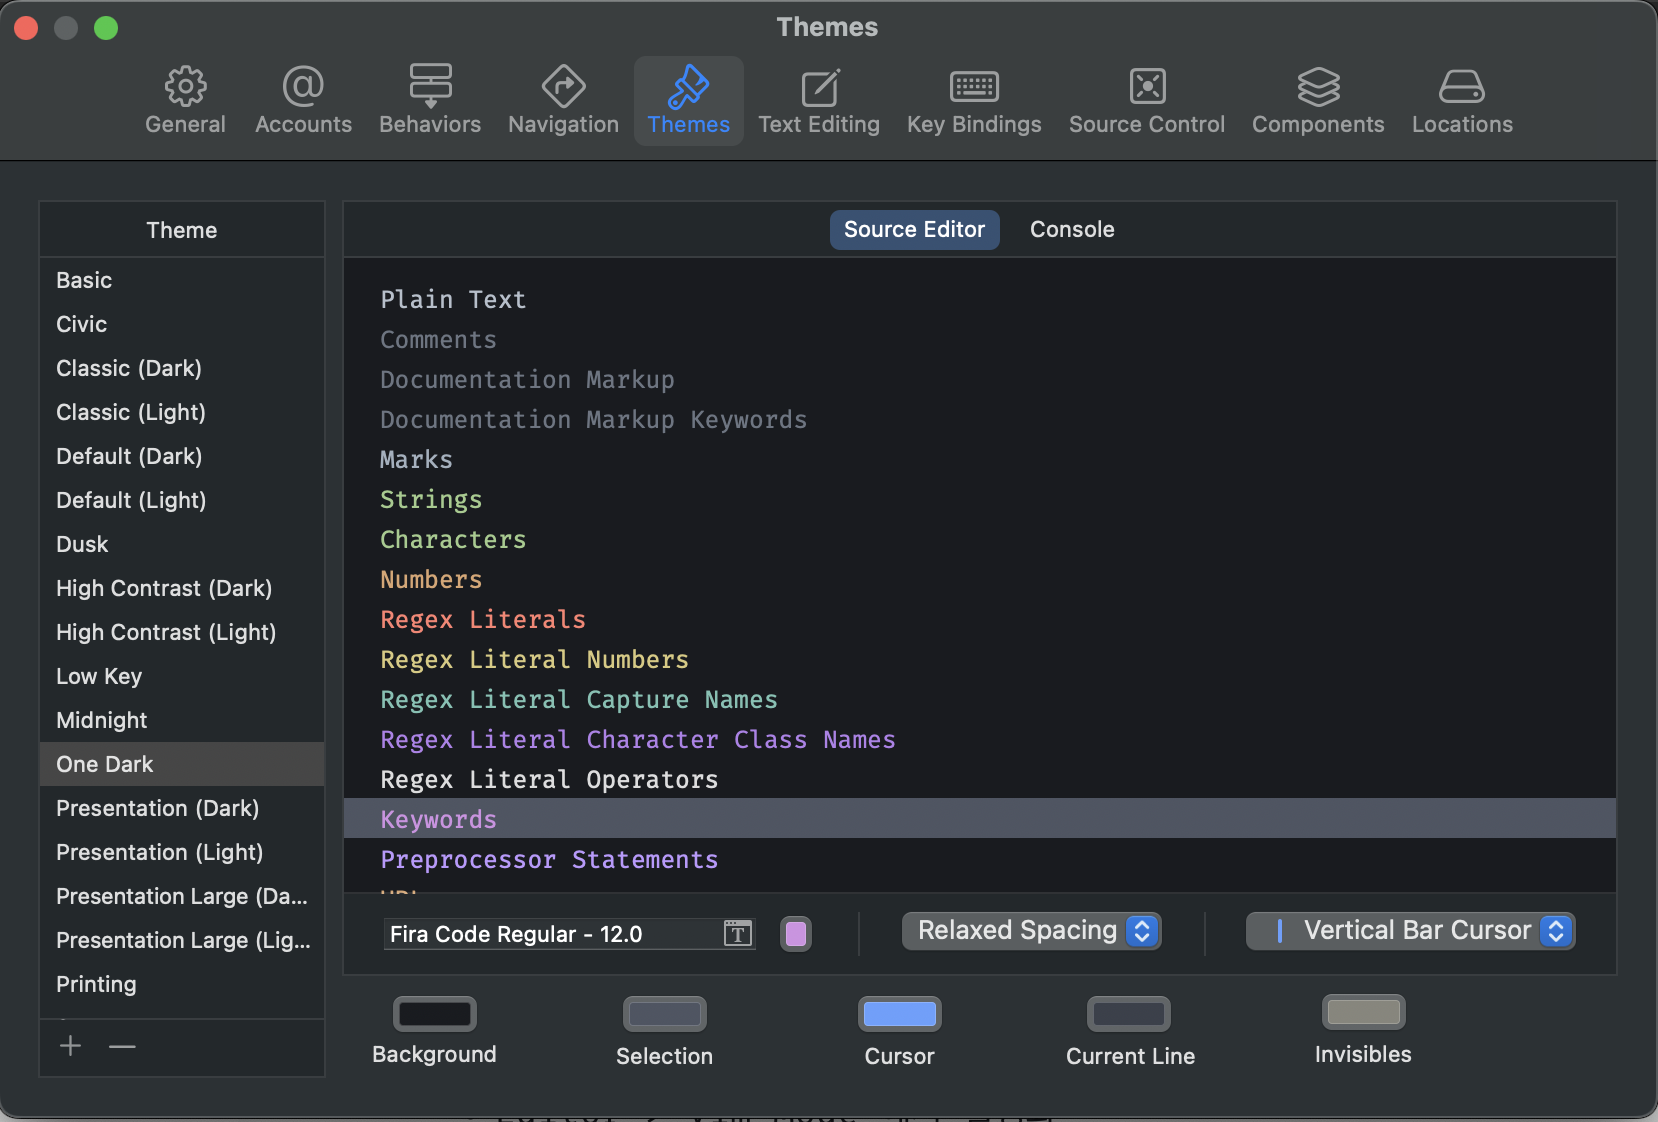This screenshot has height=1122, width=1658.
Task: Select the Keywords syntax row
Action: click(x=980, y=818)
